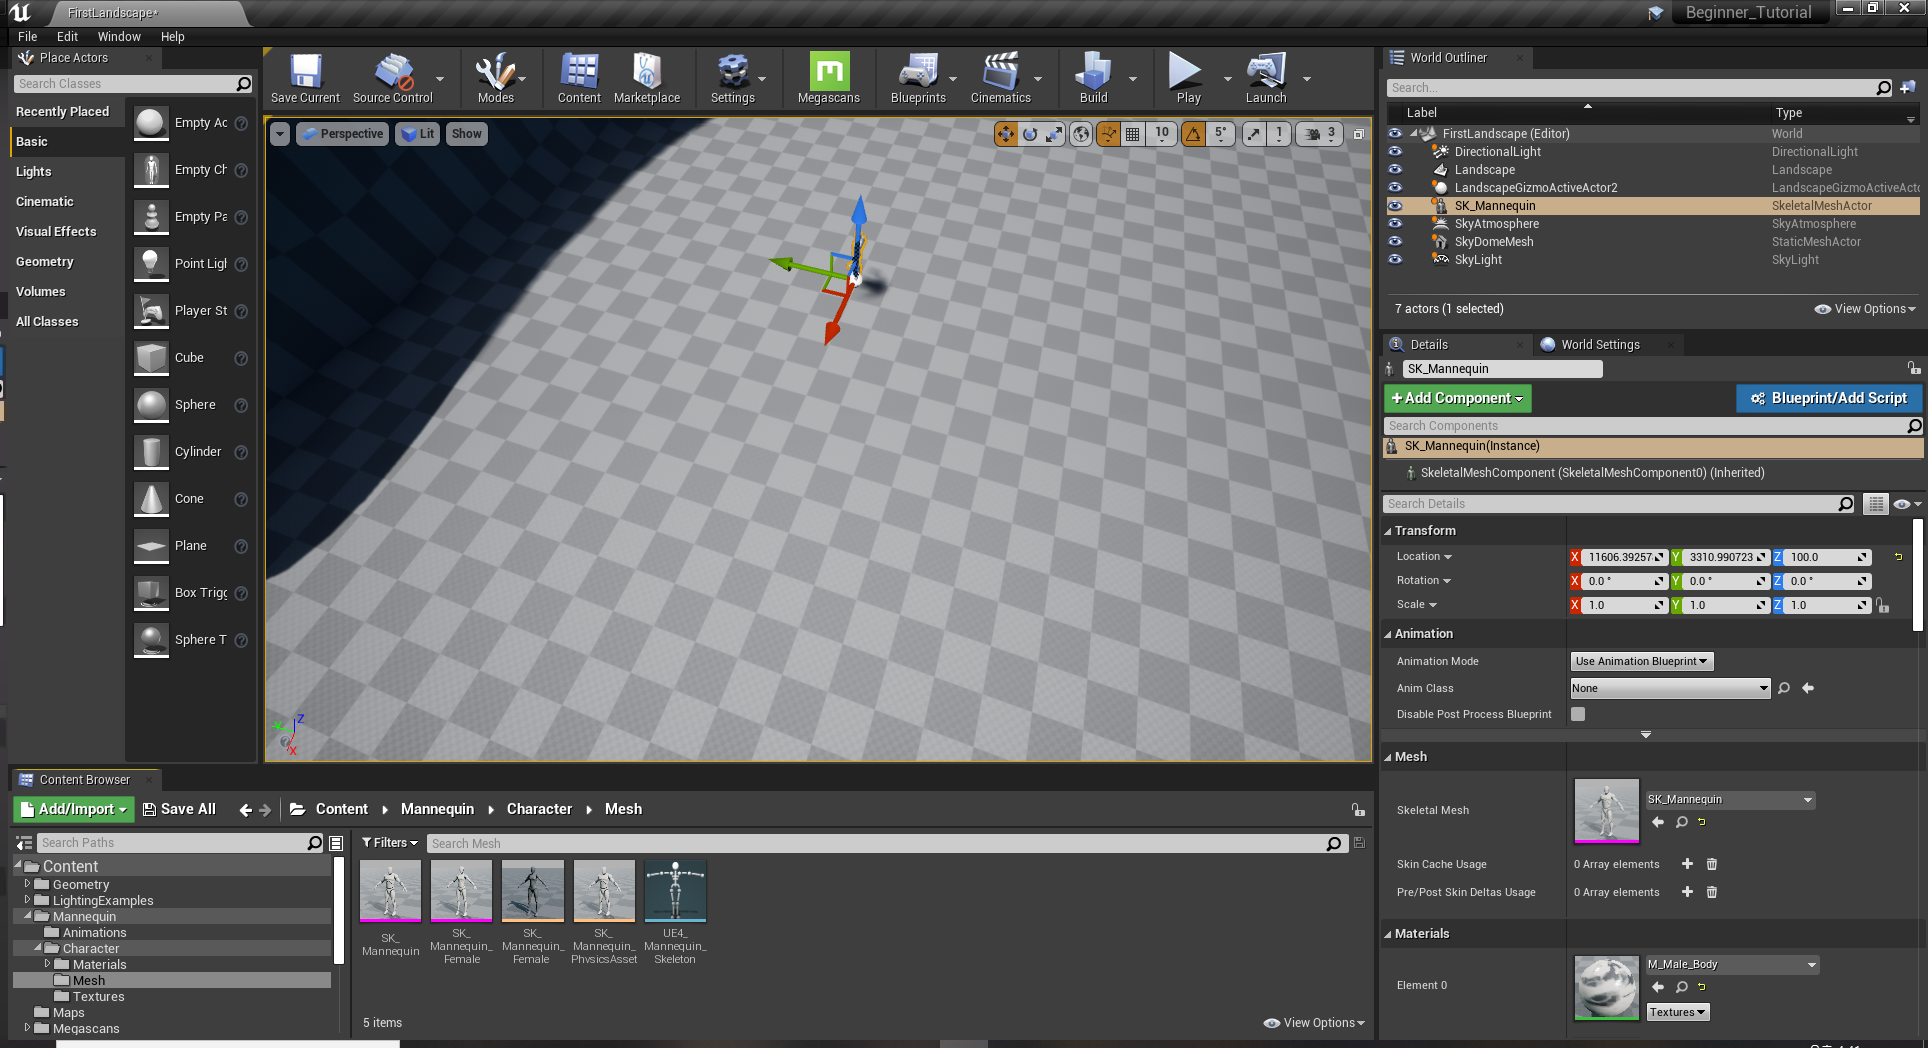1928x1048 pixels.
Task: Click the Launch toolbar icon
Action: point(1266,79)
